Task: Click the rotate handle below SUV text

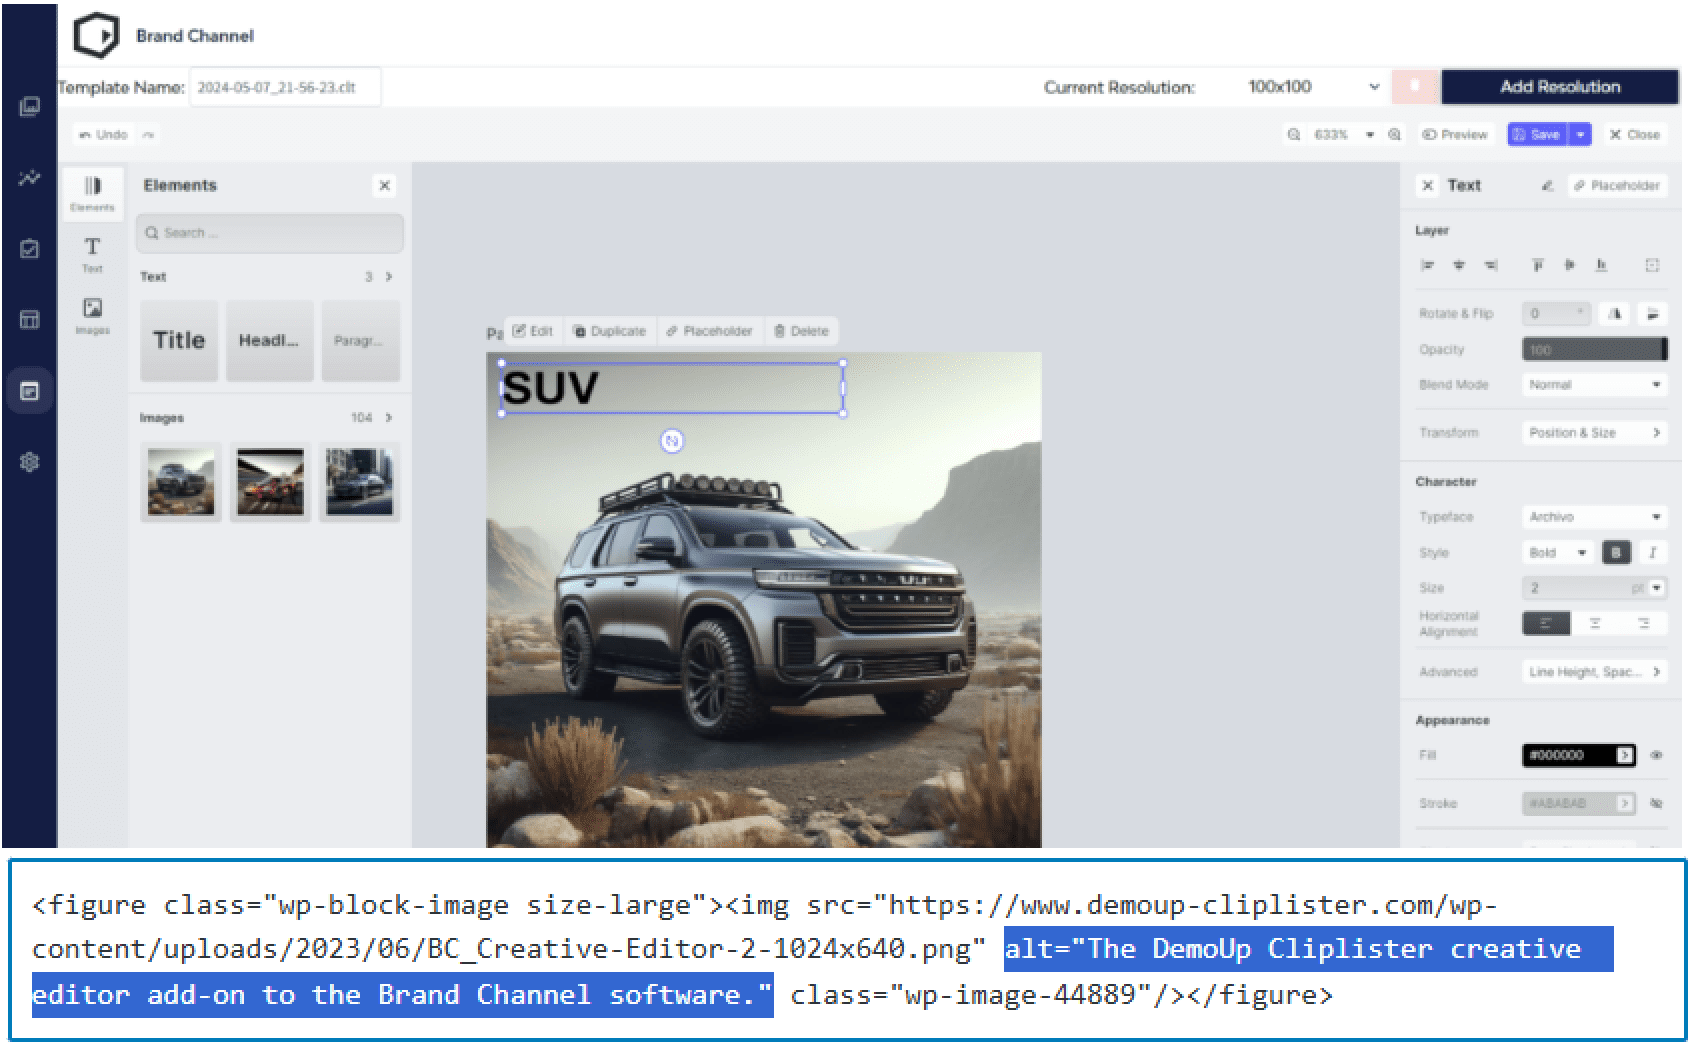Action: pos(672,441)
